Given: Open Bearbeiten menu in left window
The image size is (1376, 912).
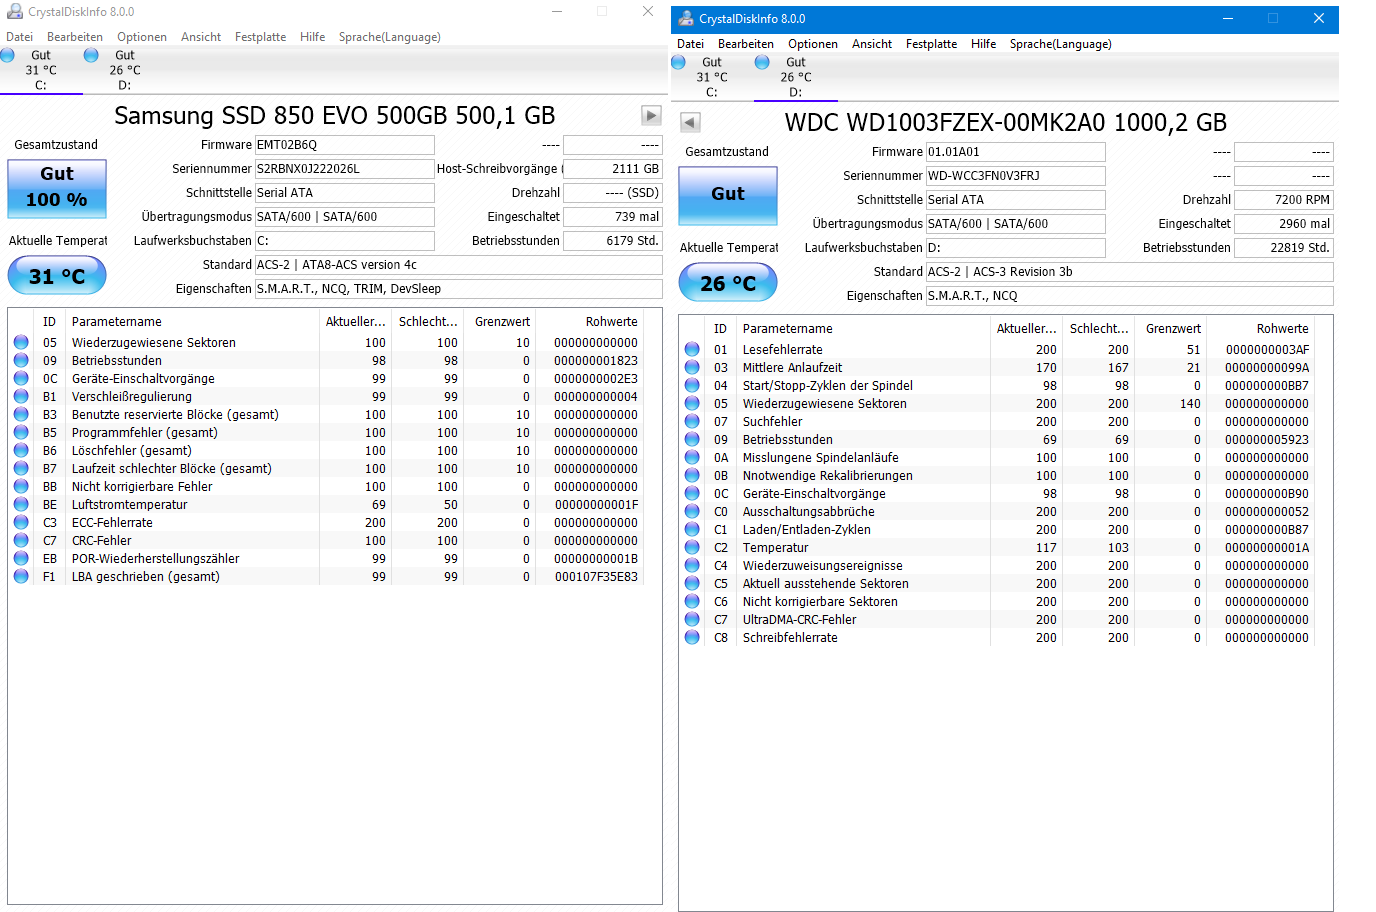Looking at the screenshot, I should [x=75, y=37].
